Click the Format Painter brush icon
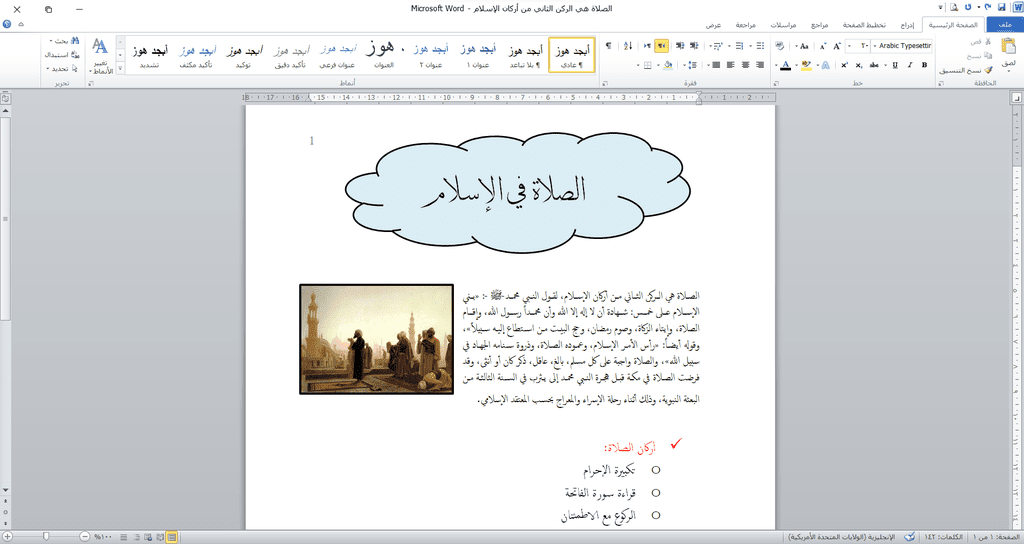 [x=989, y=70]
